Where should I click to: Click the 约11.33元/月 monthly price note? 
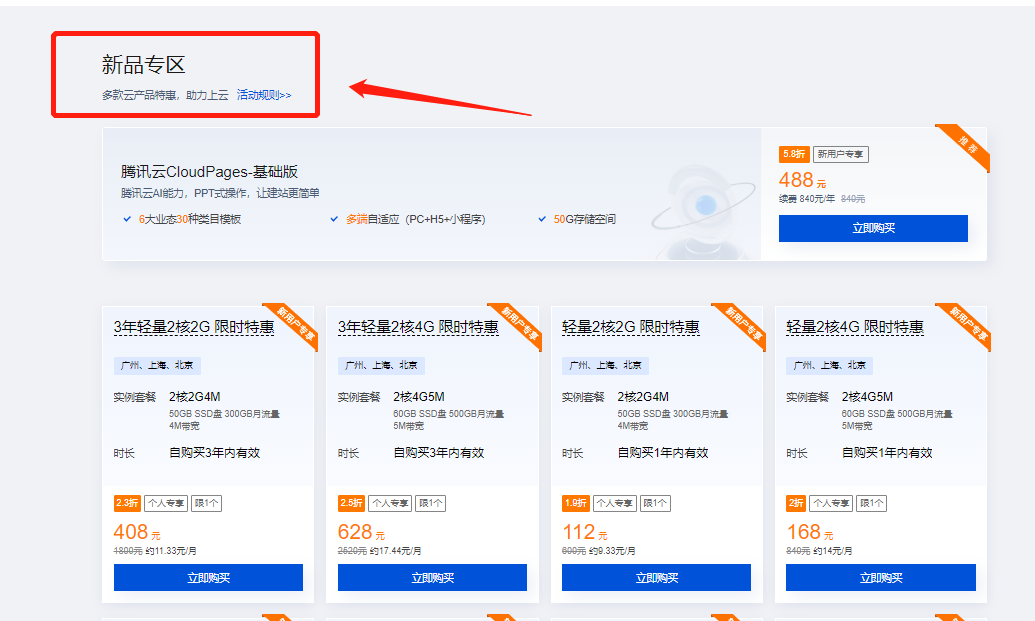point(171,551)
